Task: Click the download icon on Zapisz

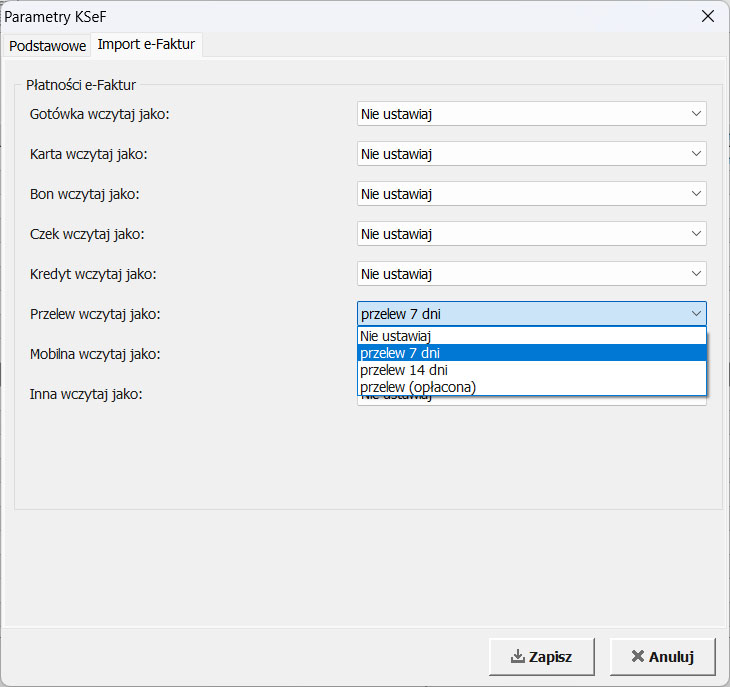Action: coord(517,657)
